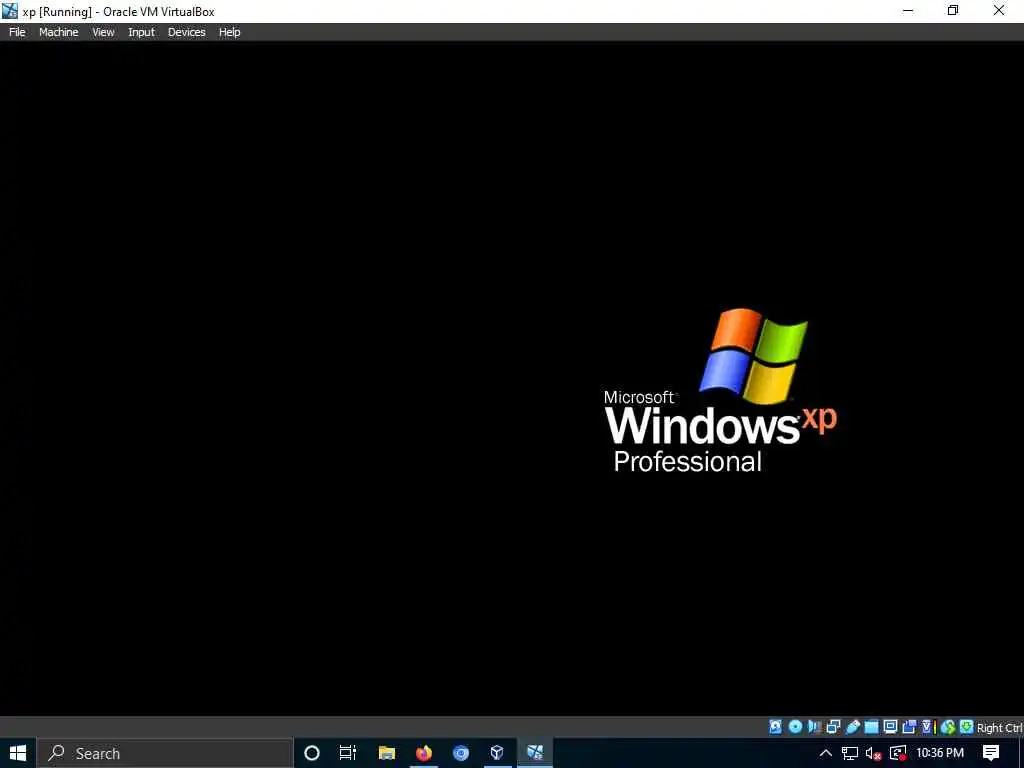
Task: Open the File menu
Action: (17, 32)
